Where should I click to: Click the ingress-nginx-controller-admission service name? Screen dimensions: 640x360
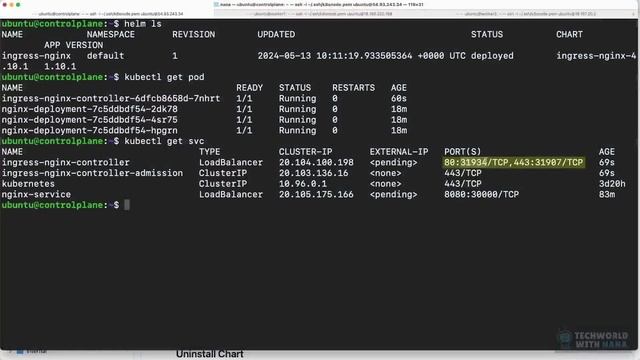click(92, 173)
